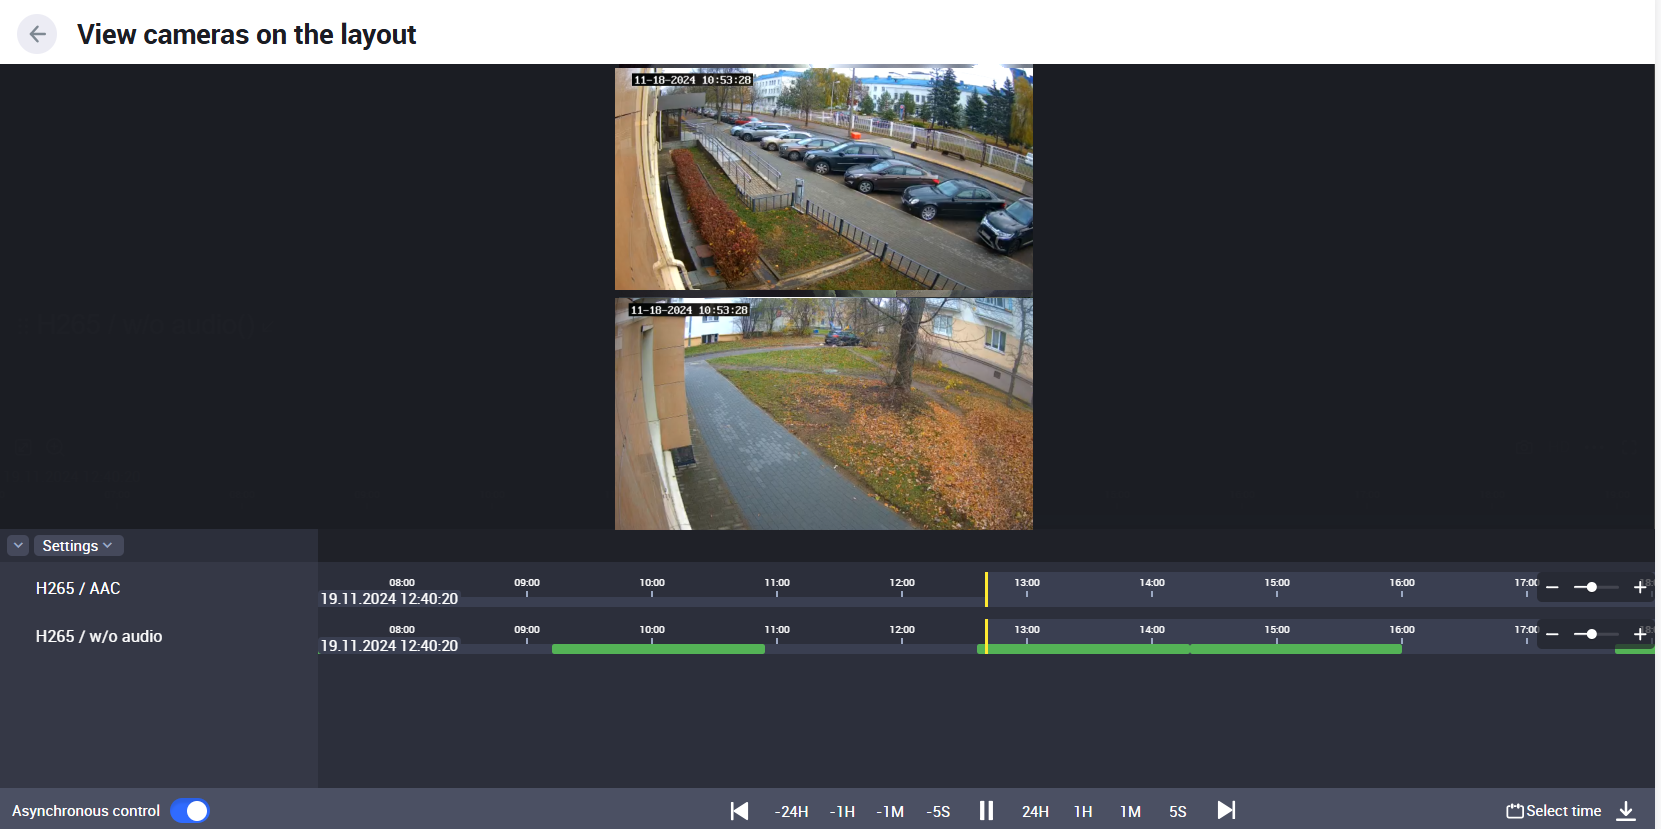The width and height of the screenshot is (1661, 829).
Task: Select the parking lot camera feed
Action: pos(823,179)
